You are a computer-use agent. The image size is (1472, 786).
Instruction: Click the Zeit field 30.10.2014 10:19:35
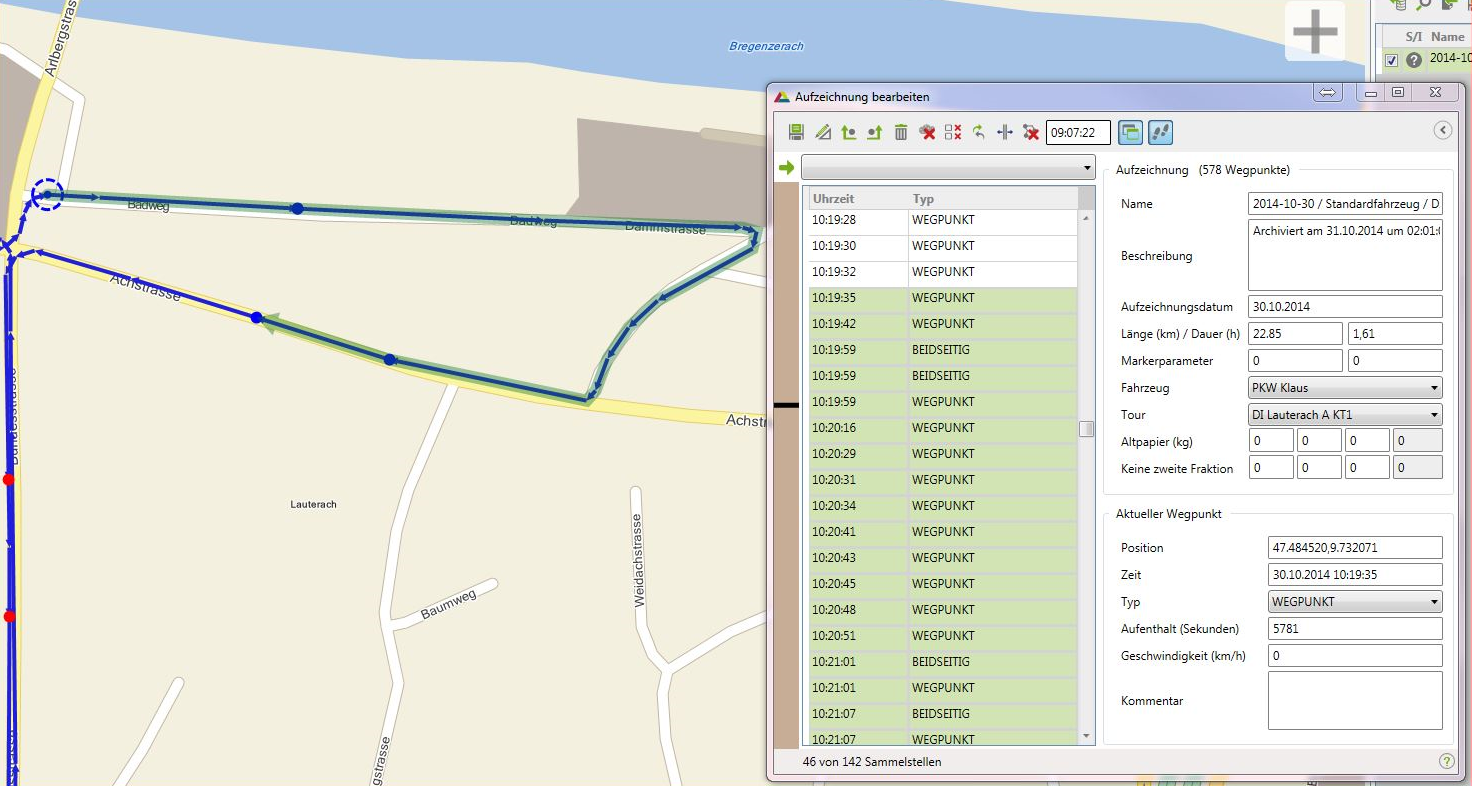pyautogui.click(x=1355, y=575)
